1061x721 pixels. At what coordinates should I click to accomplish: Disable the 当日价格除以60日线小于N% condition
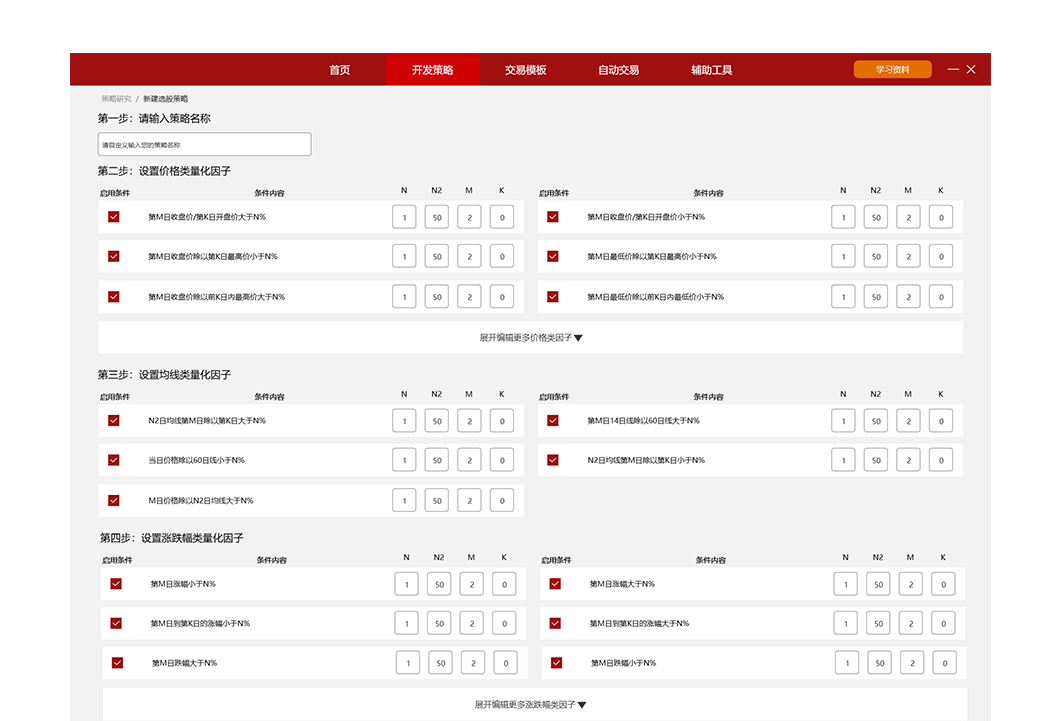[x=114, y=461]
